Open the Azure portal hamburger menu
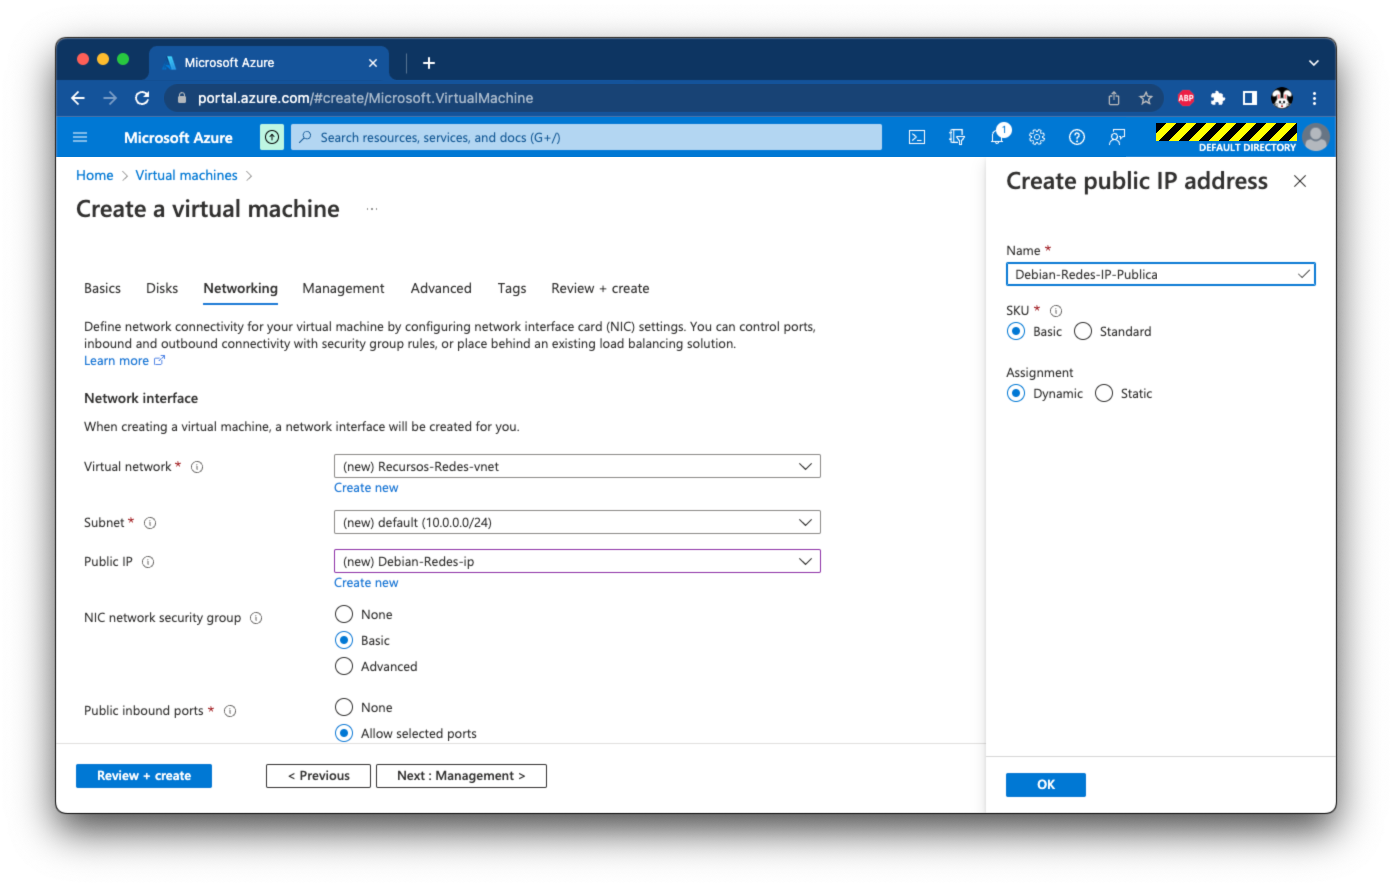Screen dimensions: 1392x887 (x=81, y=138)
